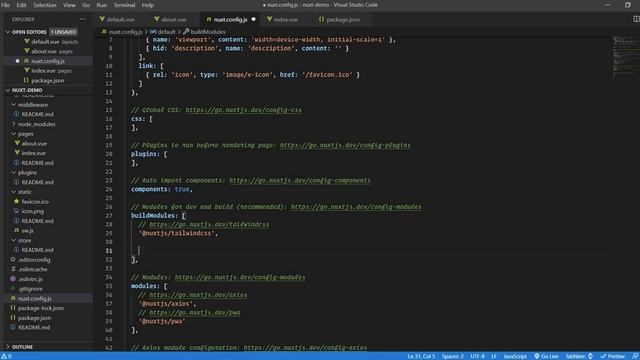Select nuxt.config.js in Open Editors list
The height and width of the screenshot is (360, 640).
[x=48, y=61]
